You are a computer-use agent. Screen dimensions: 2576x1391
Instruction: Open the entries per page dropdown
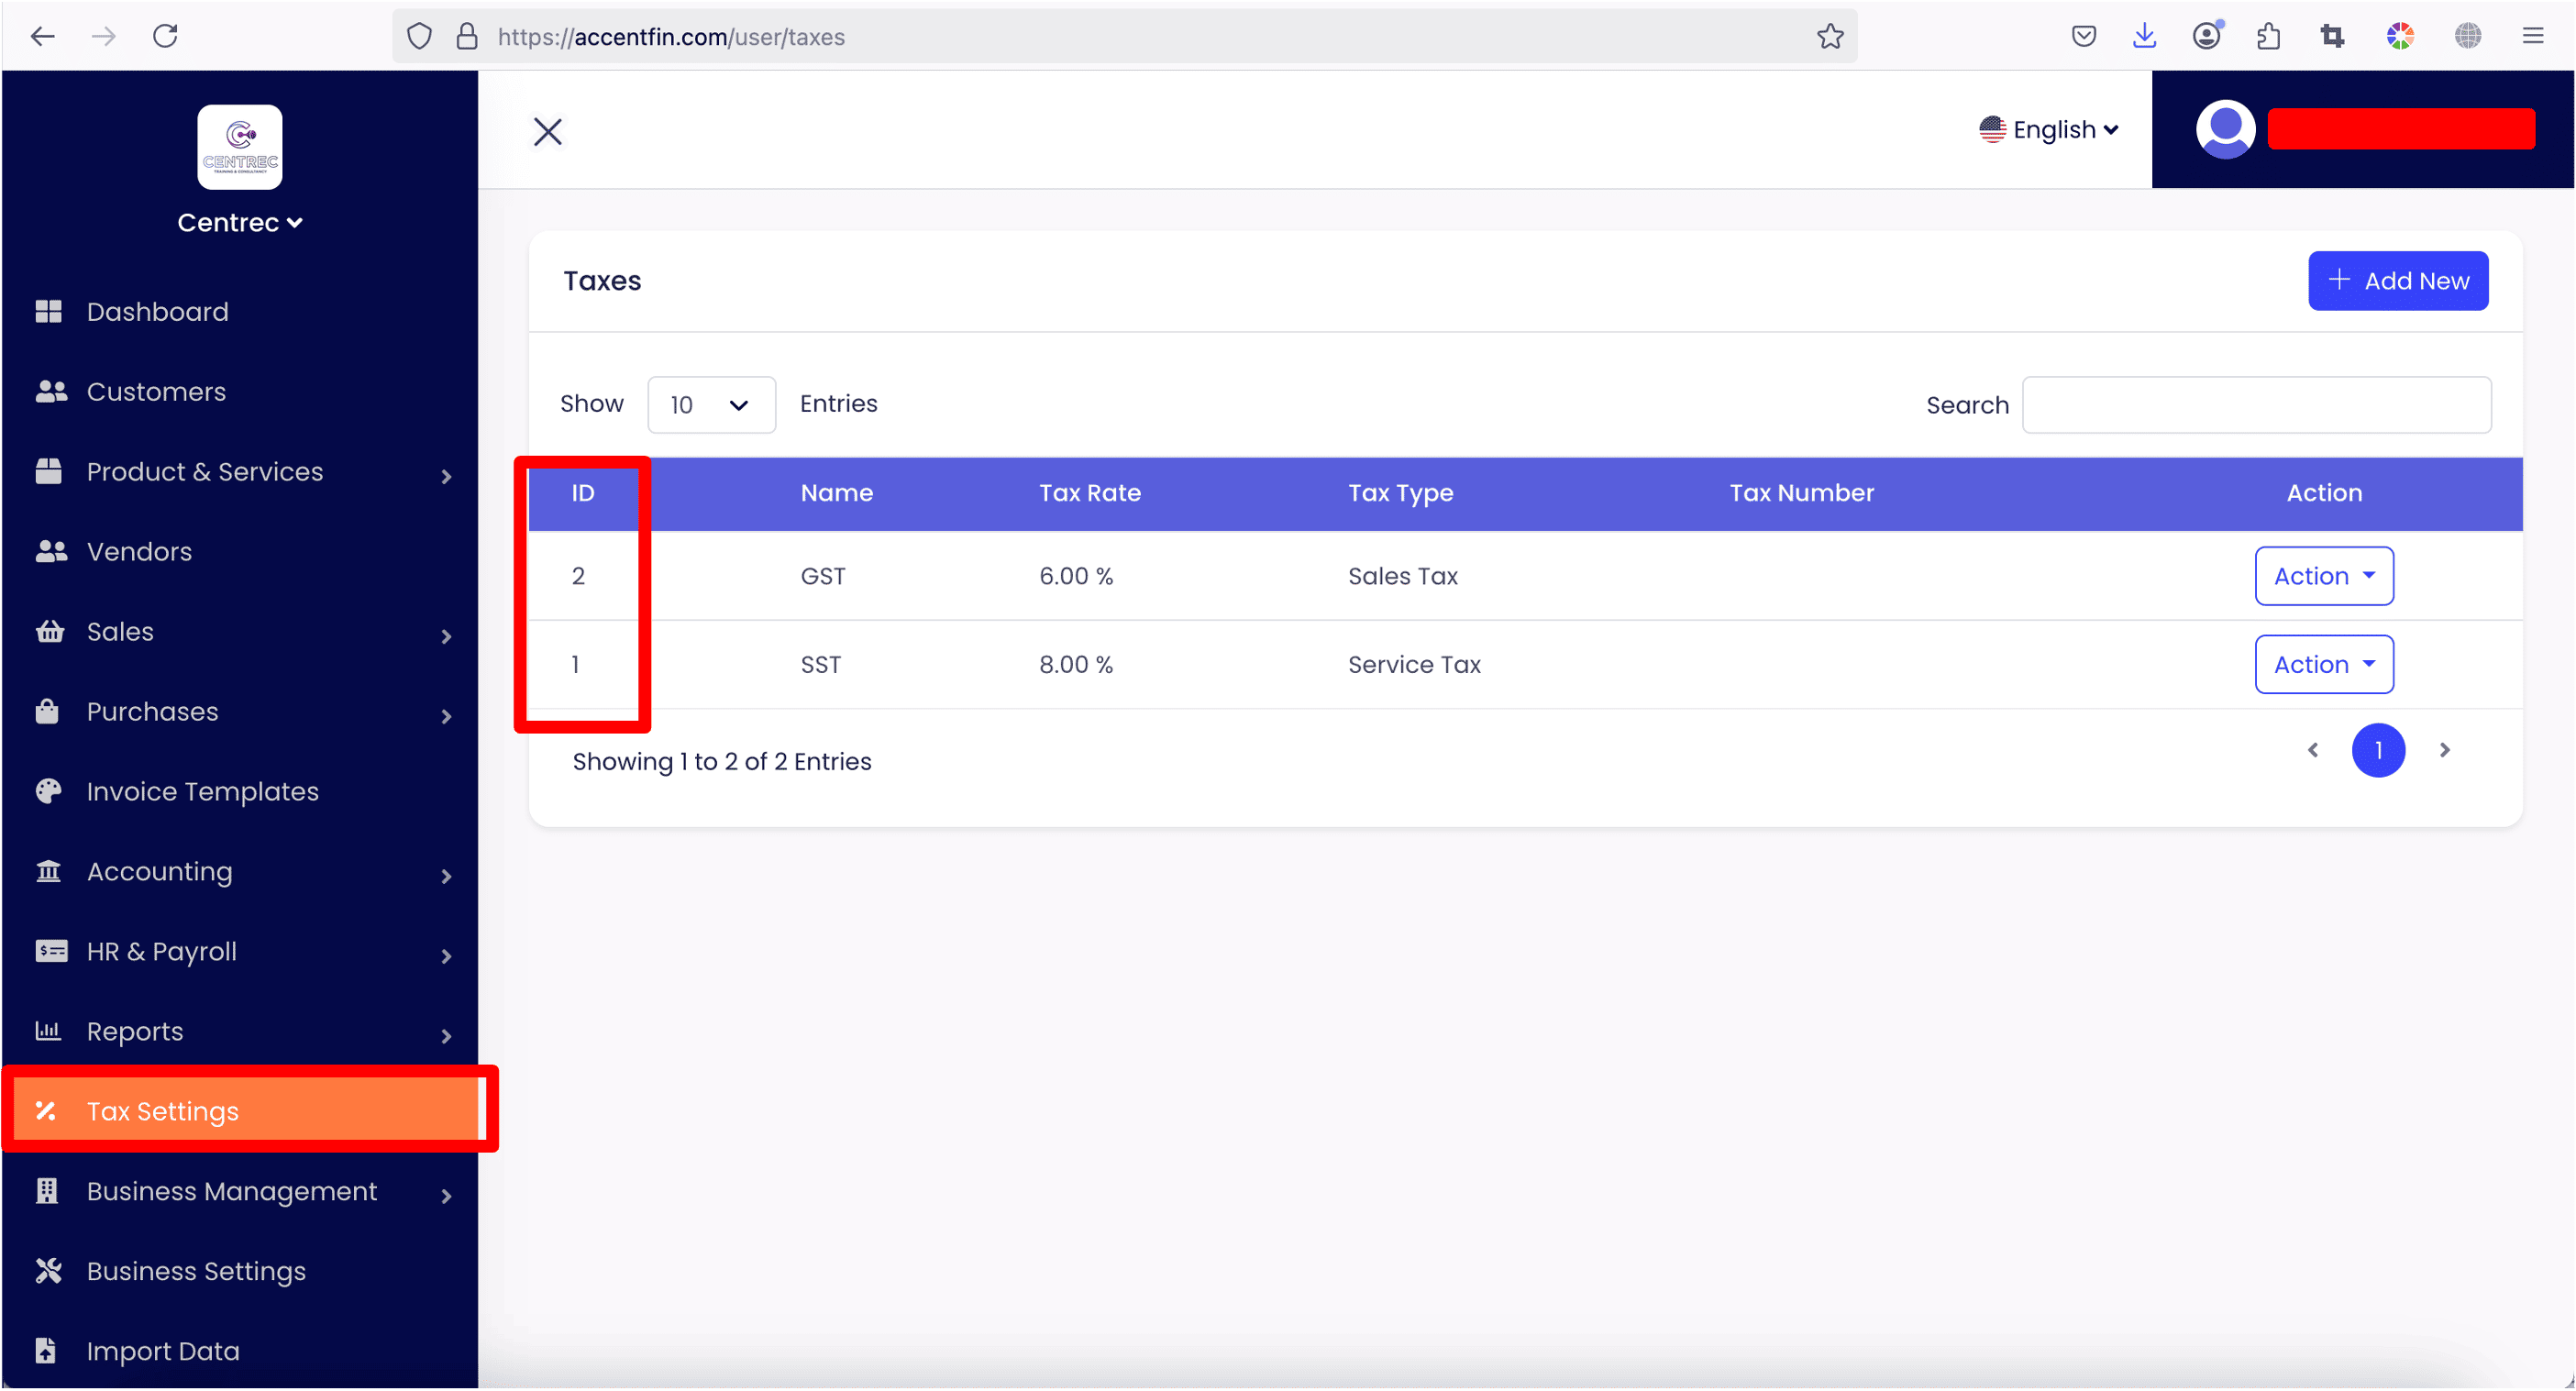click(x=711, y=405)
